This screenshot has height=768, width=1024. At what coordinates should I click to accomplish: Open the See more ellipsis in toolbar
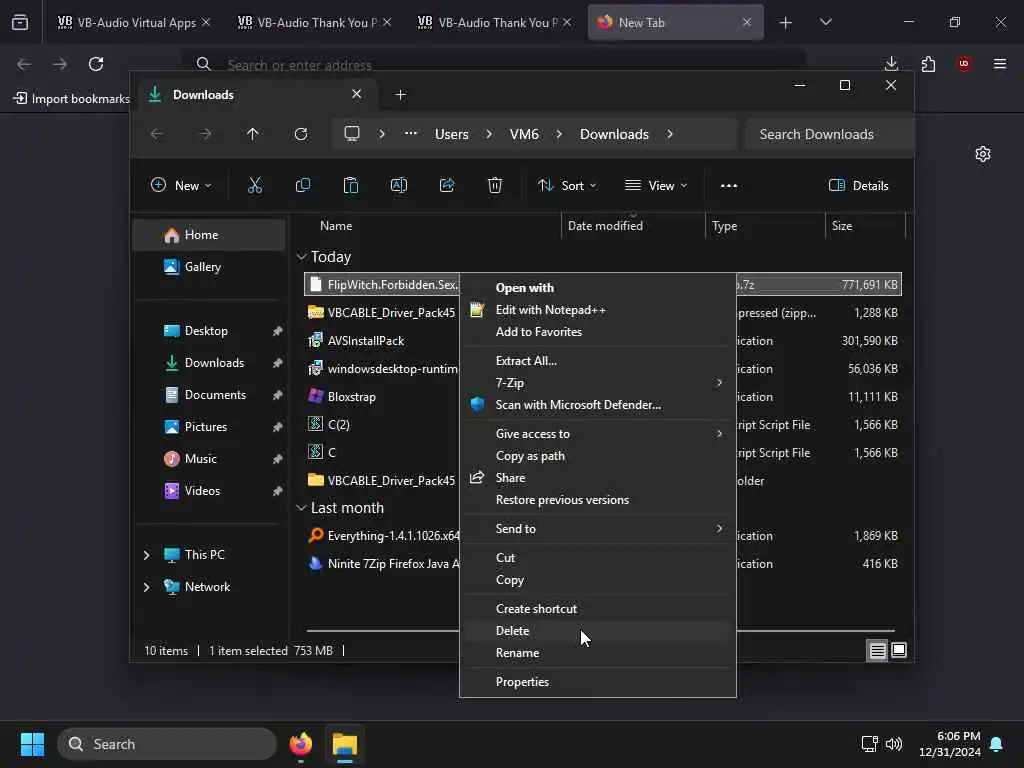[x=729, y=185]
